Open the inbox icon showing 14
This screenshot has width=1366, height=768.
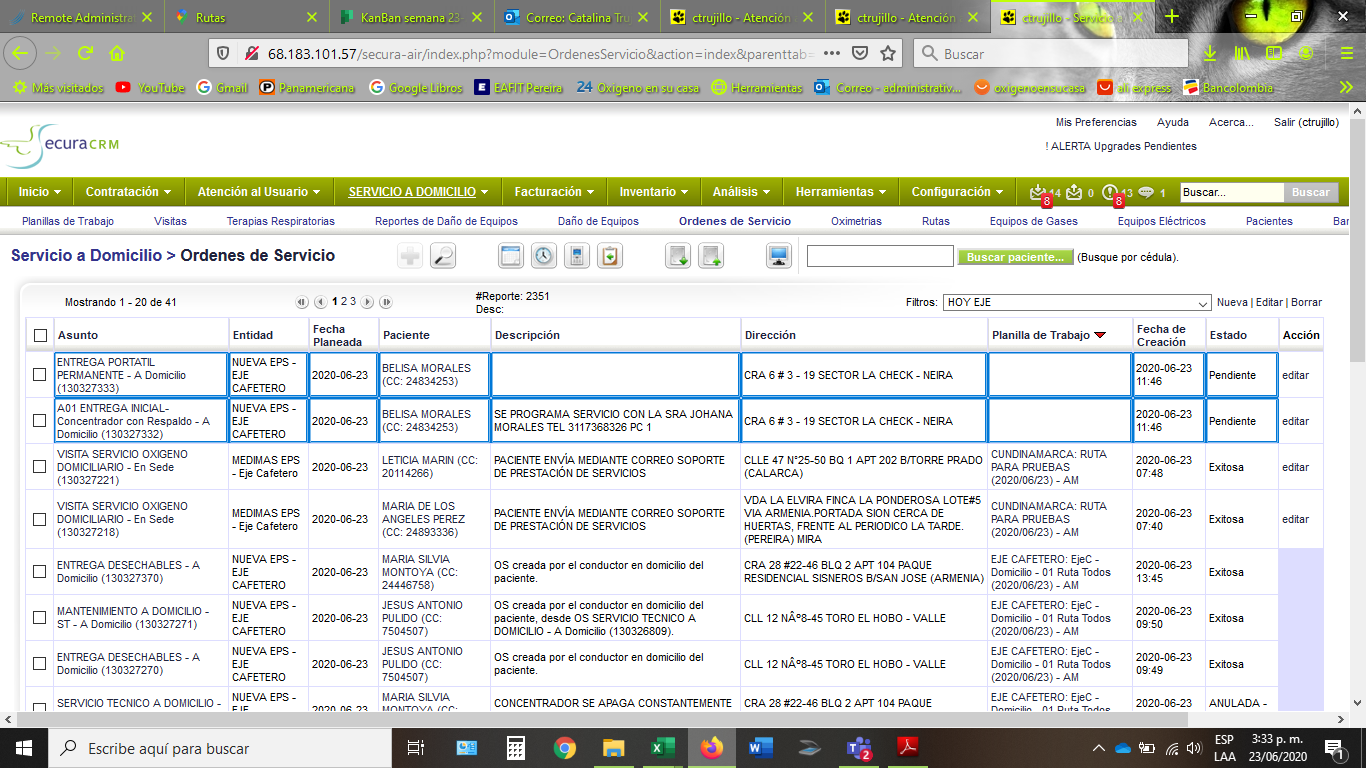(x=1037, y=192)
